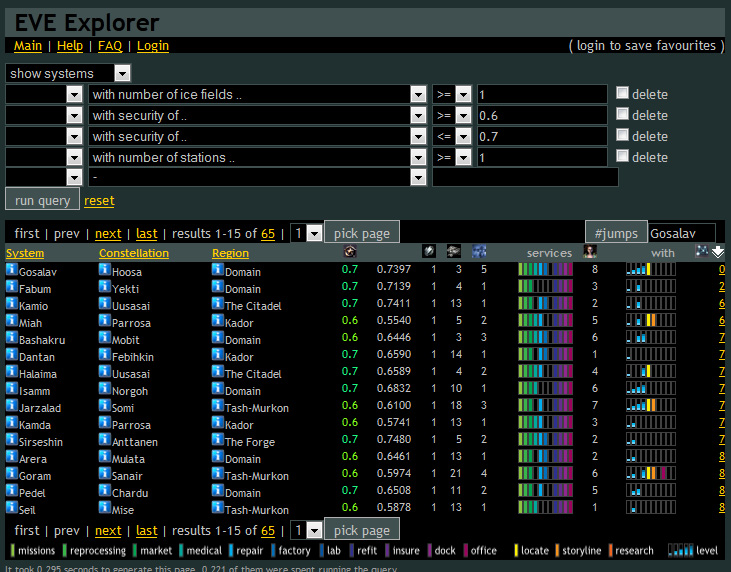731x572 pixels.
Task: Click info icon beside Jarzalad system
Action: point(12,406)
